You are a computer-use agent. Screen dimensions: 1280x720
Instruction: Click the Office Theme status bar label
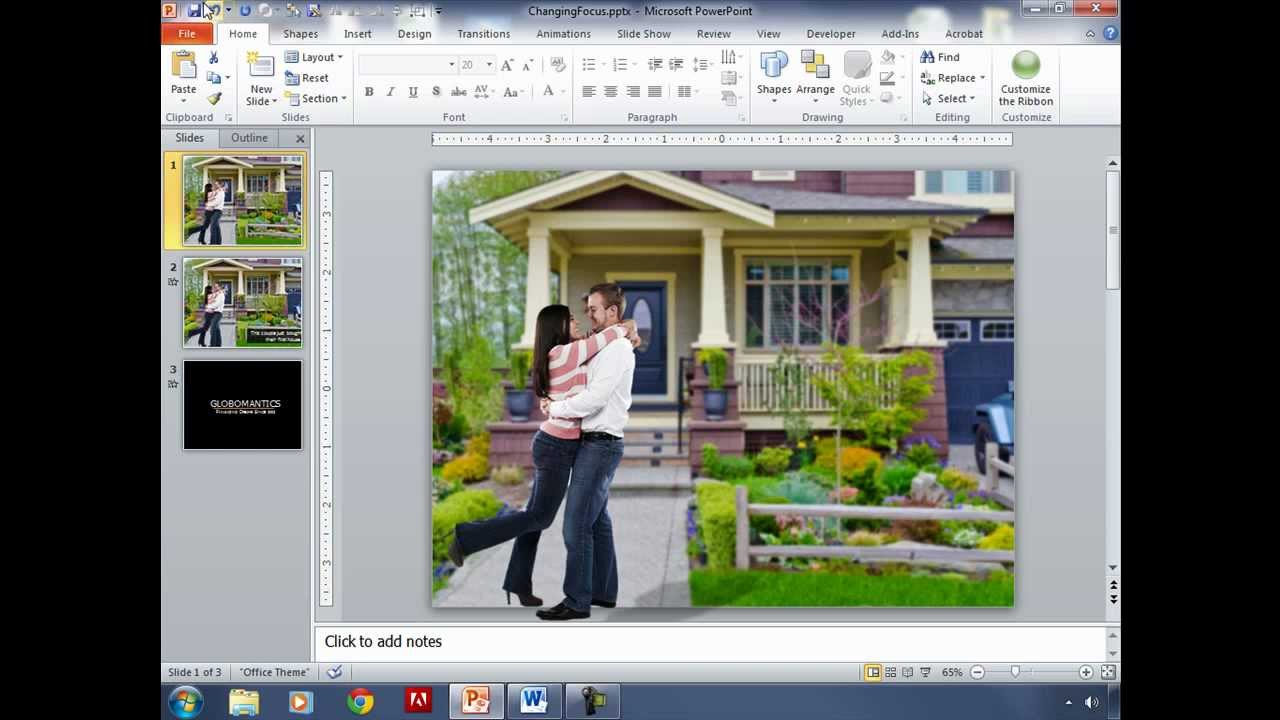275,672
